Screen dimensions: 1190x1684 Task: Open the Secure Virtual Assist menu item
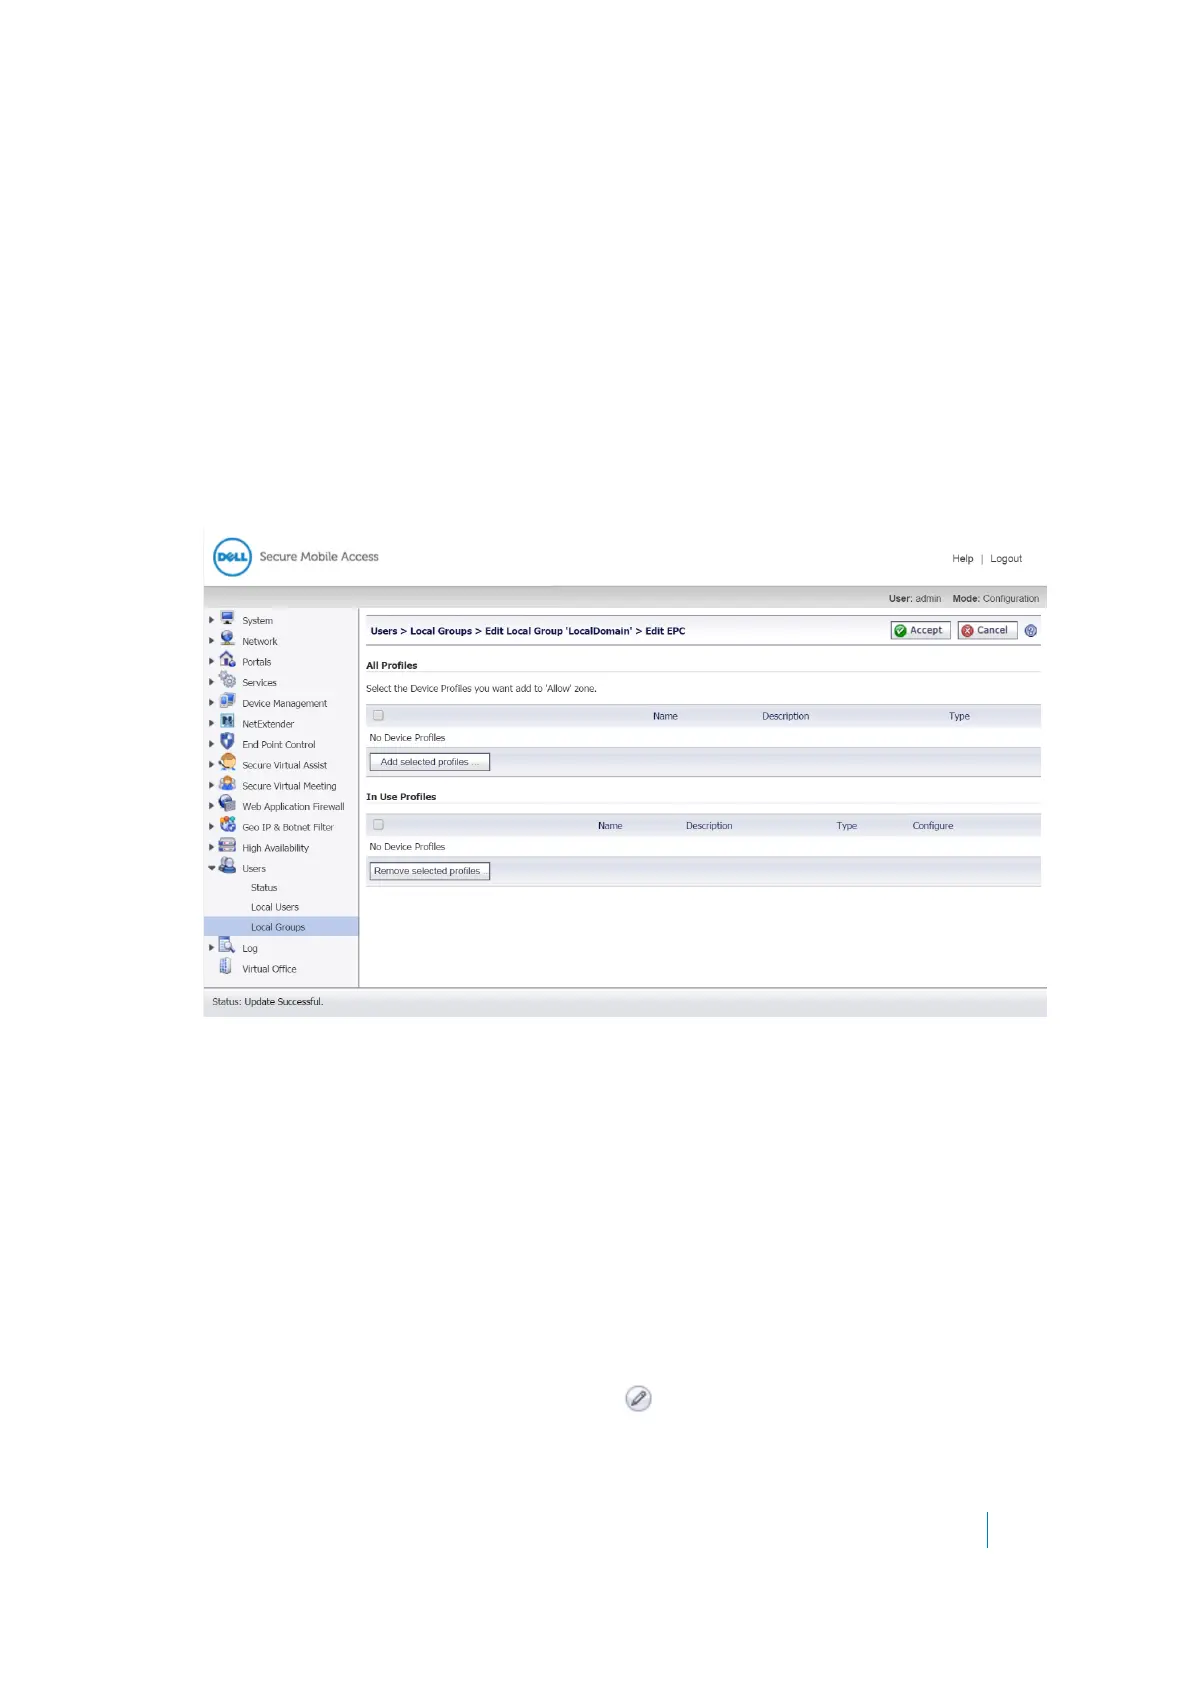(x=284, y=765)
